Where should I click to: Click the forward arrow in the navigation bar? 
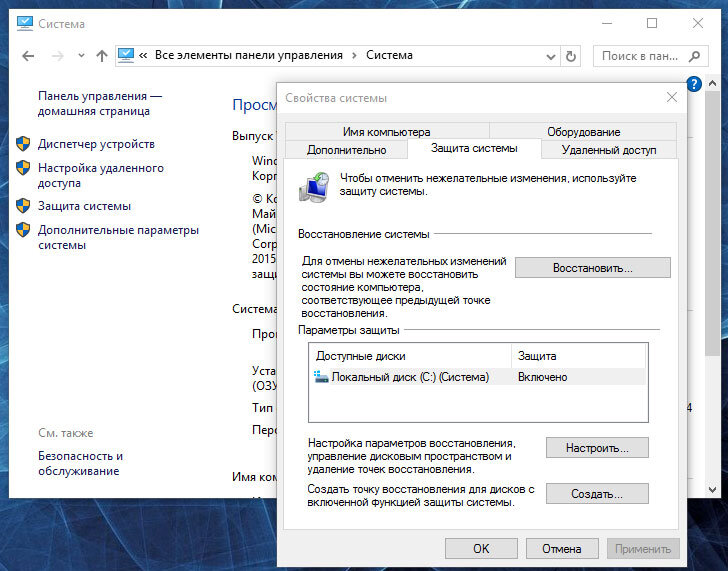click(58, 56)
